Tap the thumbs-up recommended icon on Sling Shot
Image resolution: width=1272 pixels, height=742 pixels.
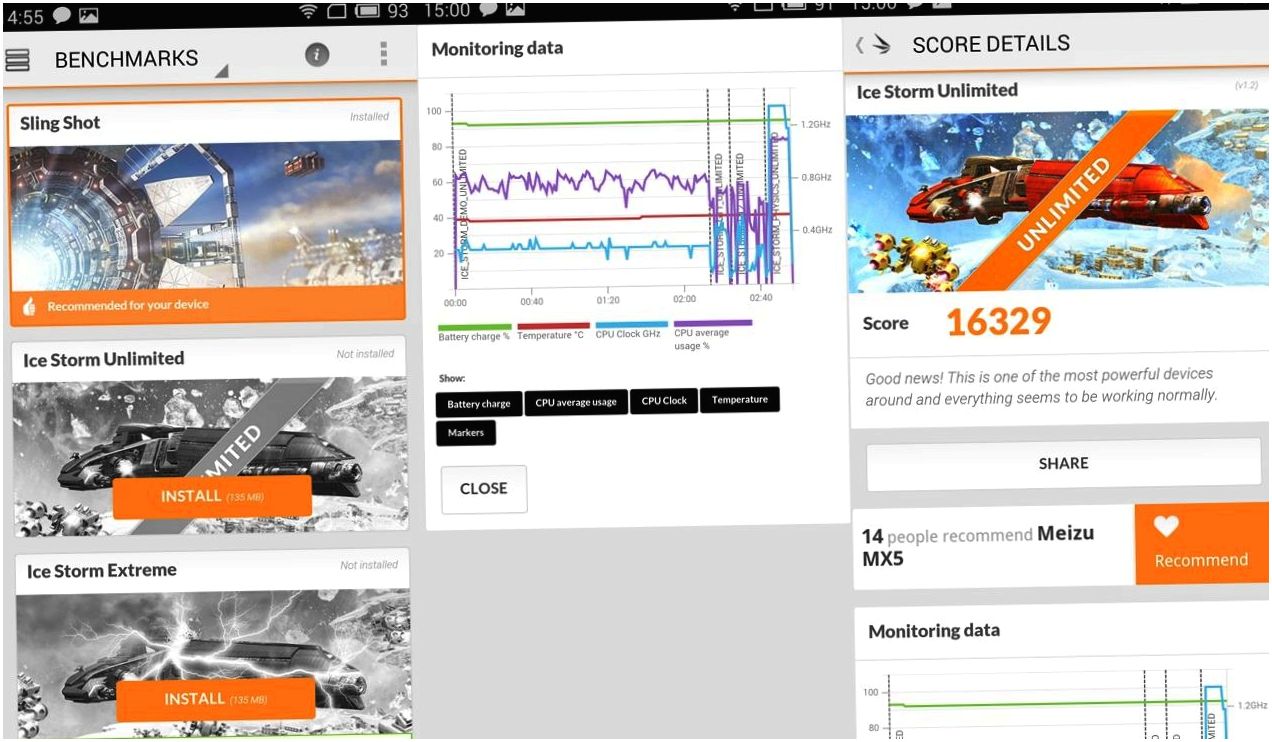click(29, 306)
